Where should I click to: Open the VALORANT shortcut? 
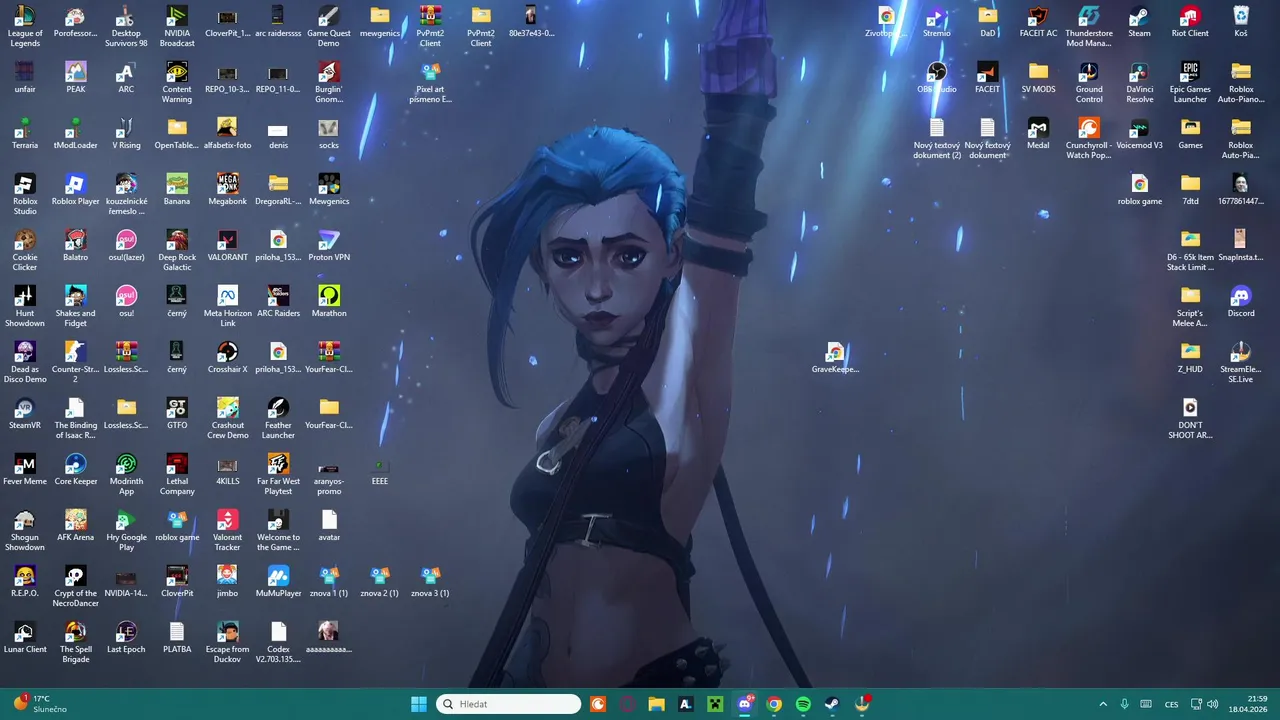[227, 245]
